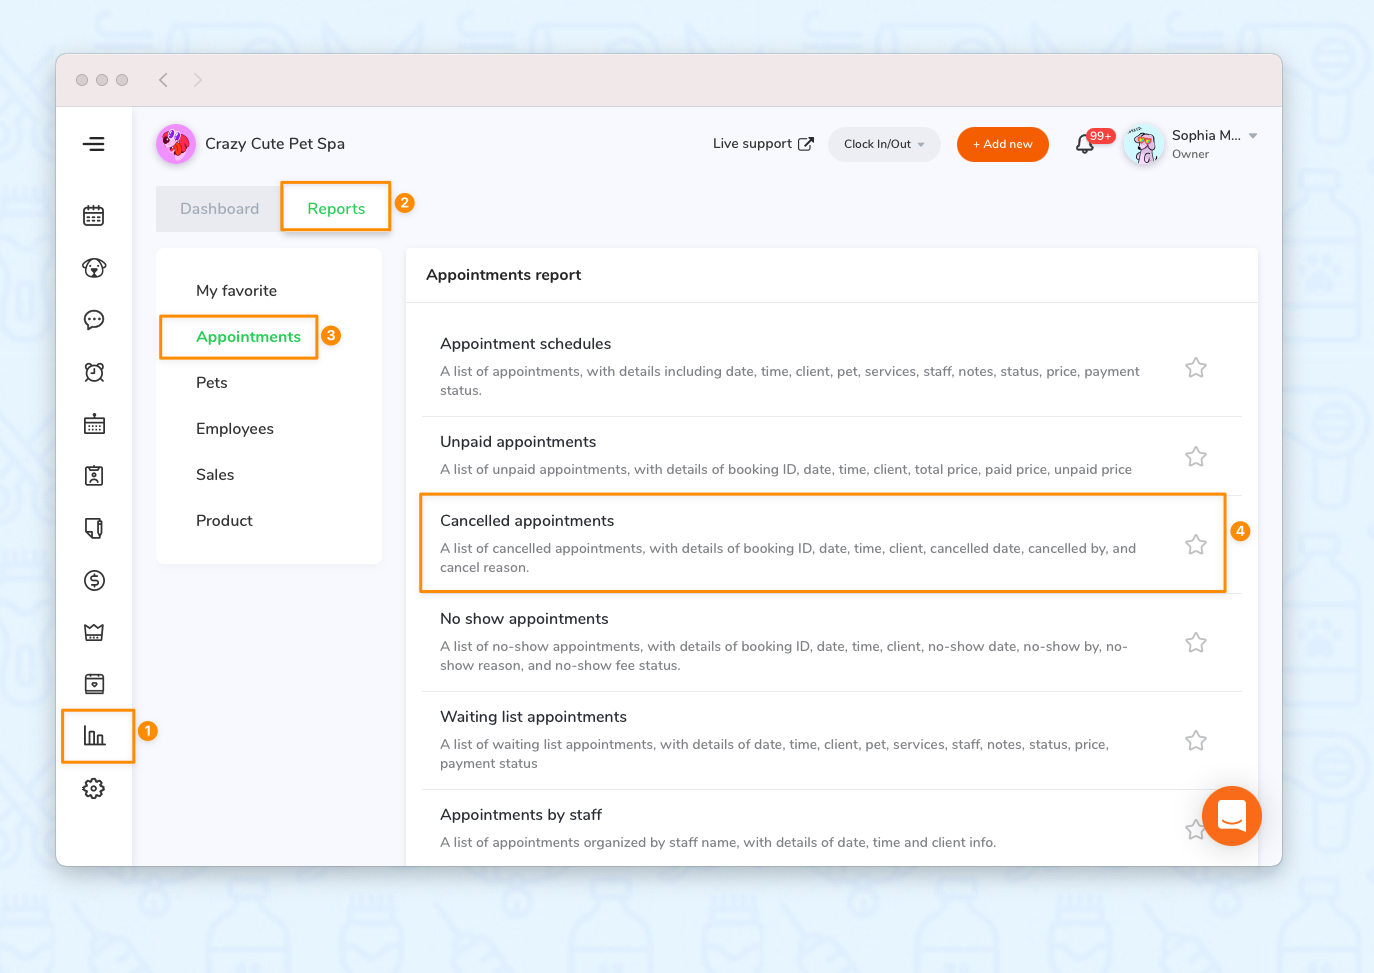The height and width of the screenshot is (973, 1374).
Task: Favorite the Cancelled appointments report star
Action: pyautogui.click(x=1196, y=544)
